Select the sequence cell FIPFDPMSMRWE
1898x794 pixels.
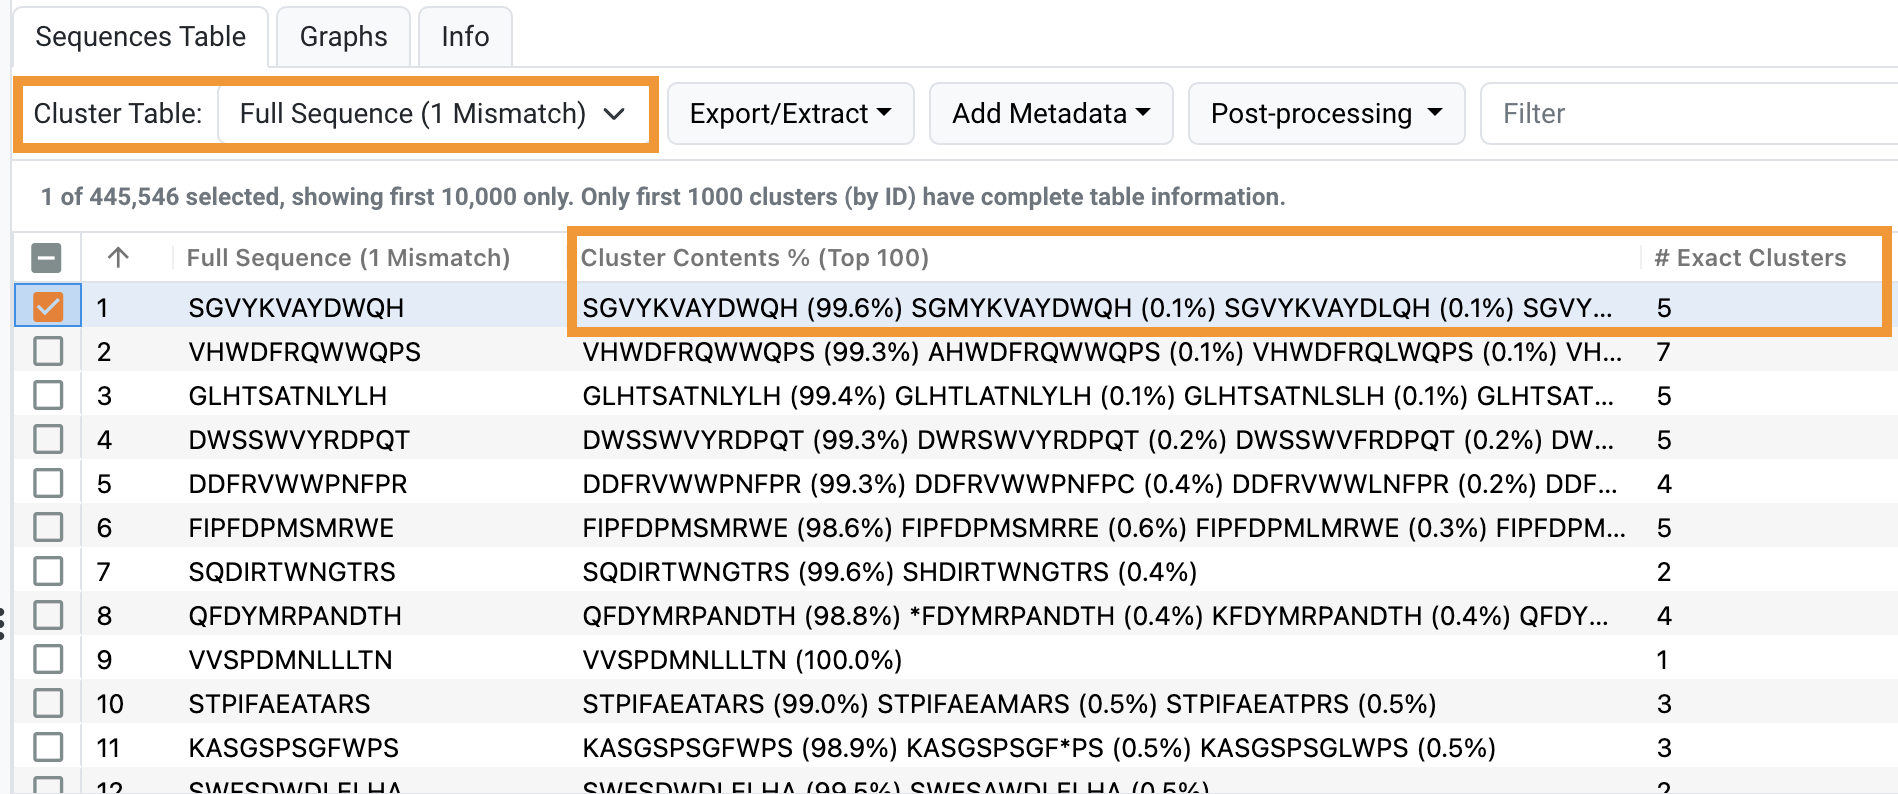click(291, 528)
